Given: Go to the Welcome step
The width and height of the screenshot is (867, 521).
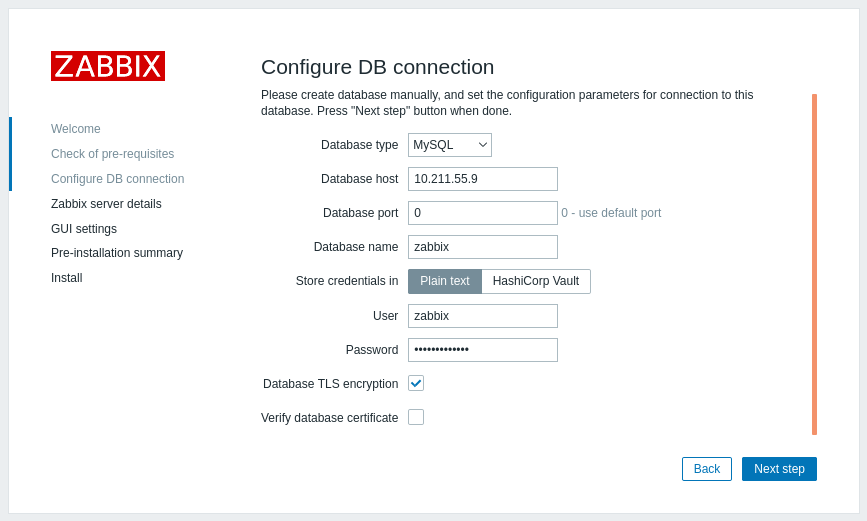Looking at the screenshot, I should 76,129.
